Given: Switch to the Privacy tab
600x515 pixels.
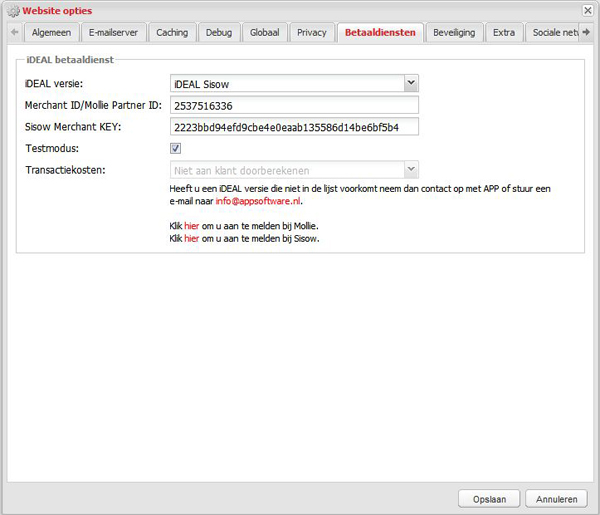Looking at the screenshot, I should click(x=312, y=33).
